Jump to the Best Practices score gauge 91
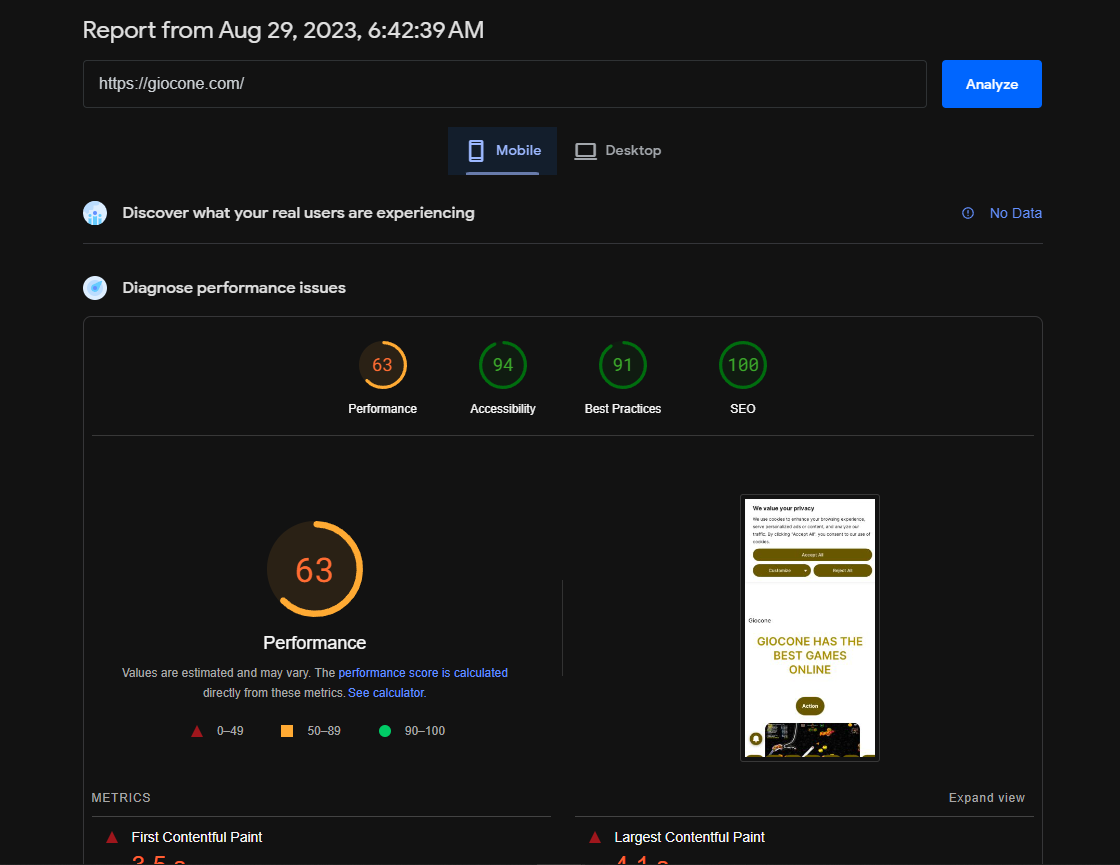Screen dimensions: 1120x865 (623, 365)
